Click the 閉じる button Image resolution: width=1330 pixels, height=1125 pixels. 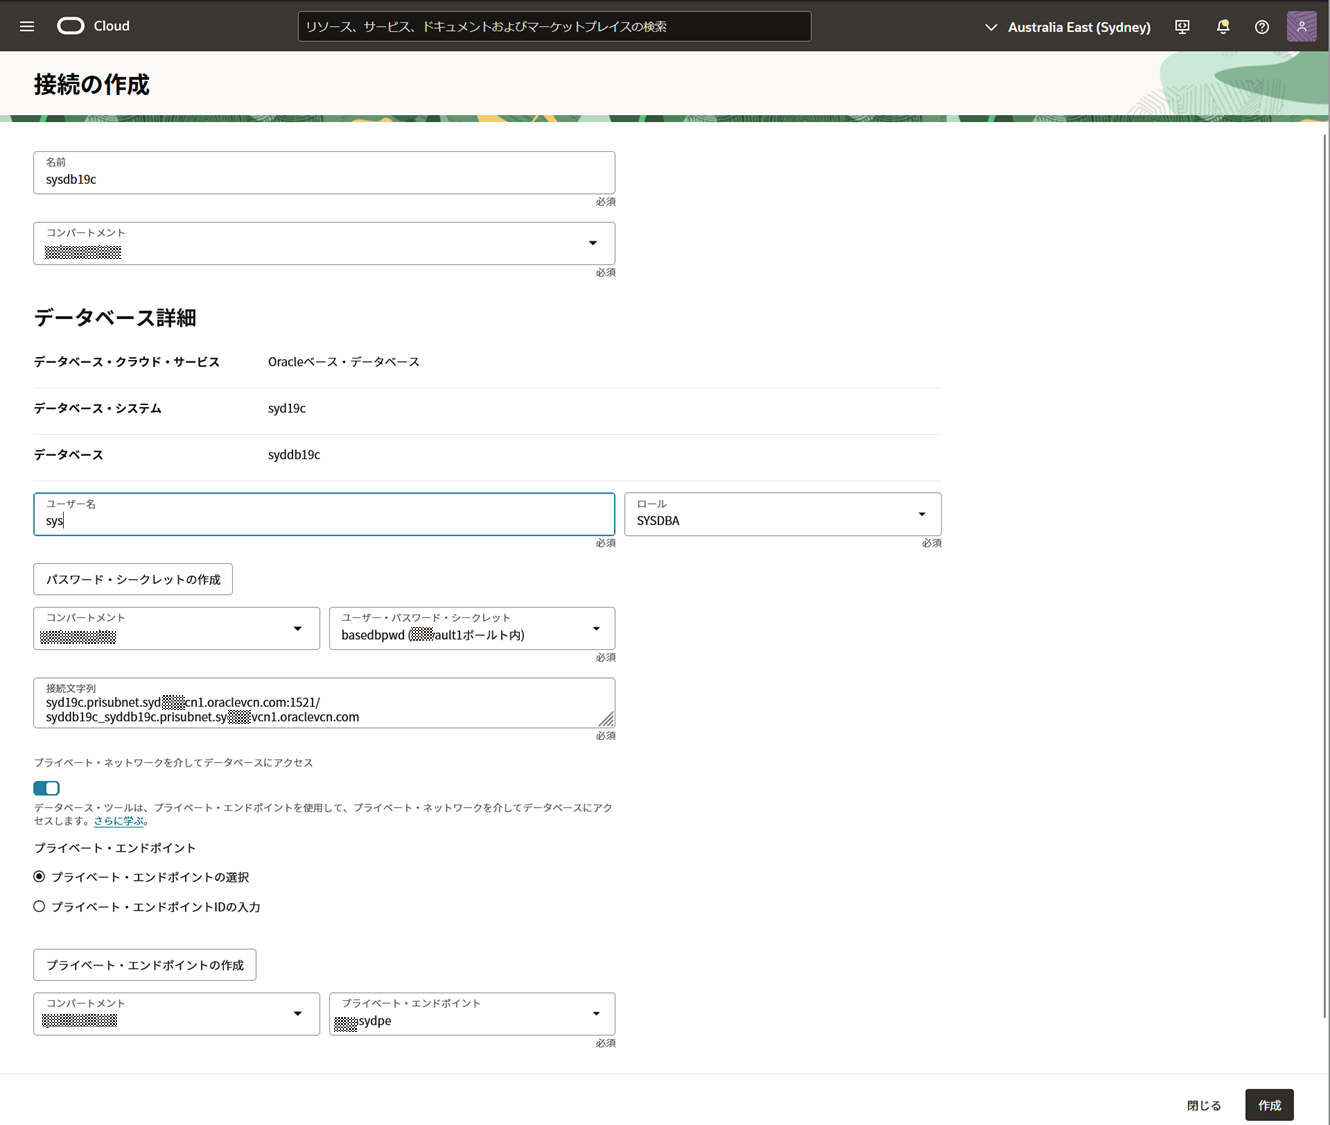(1204, 1105)
